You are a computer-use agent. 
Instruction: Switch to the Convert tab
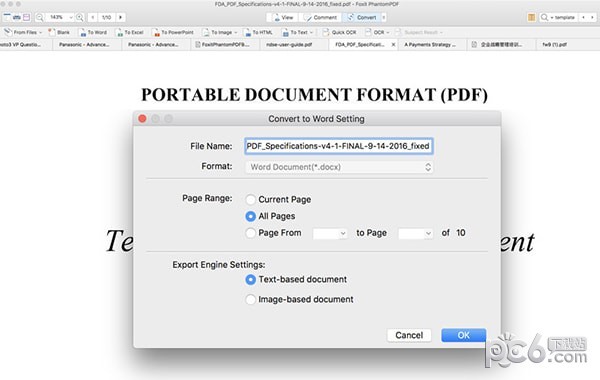362,17
